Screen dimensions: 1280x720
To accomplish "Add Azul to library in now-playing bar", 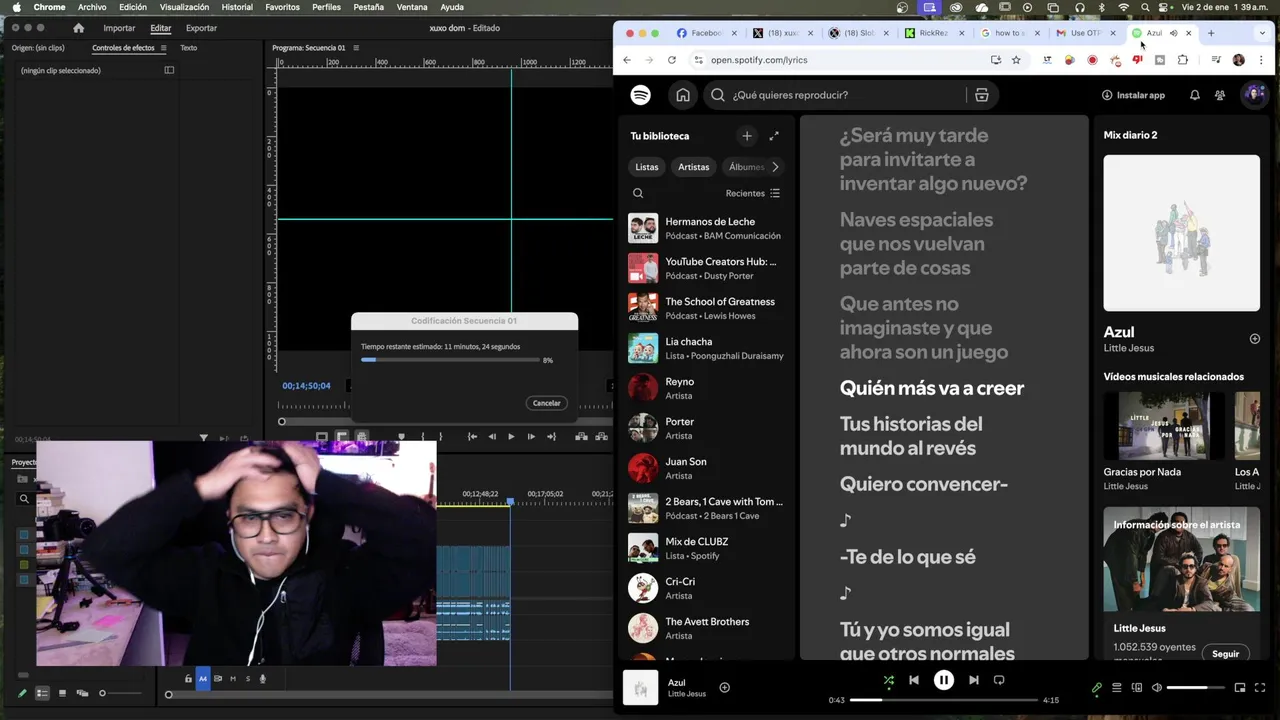I will point(725,687).
